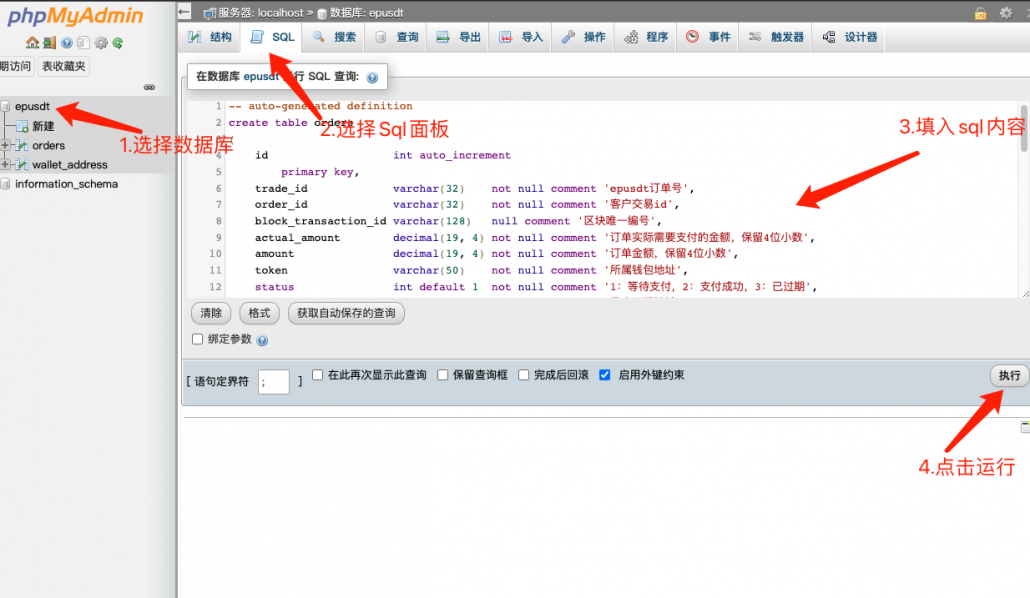Open phpMyAdmin home via the house icon
1030x598 pixels.
[x=33, y=42]
